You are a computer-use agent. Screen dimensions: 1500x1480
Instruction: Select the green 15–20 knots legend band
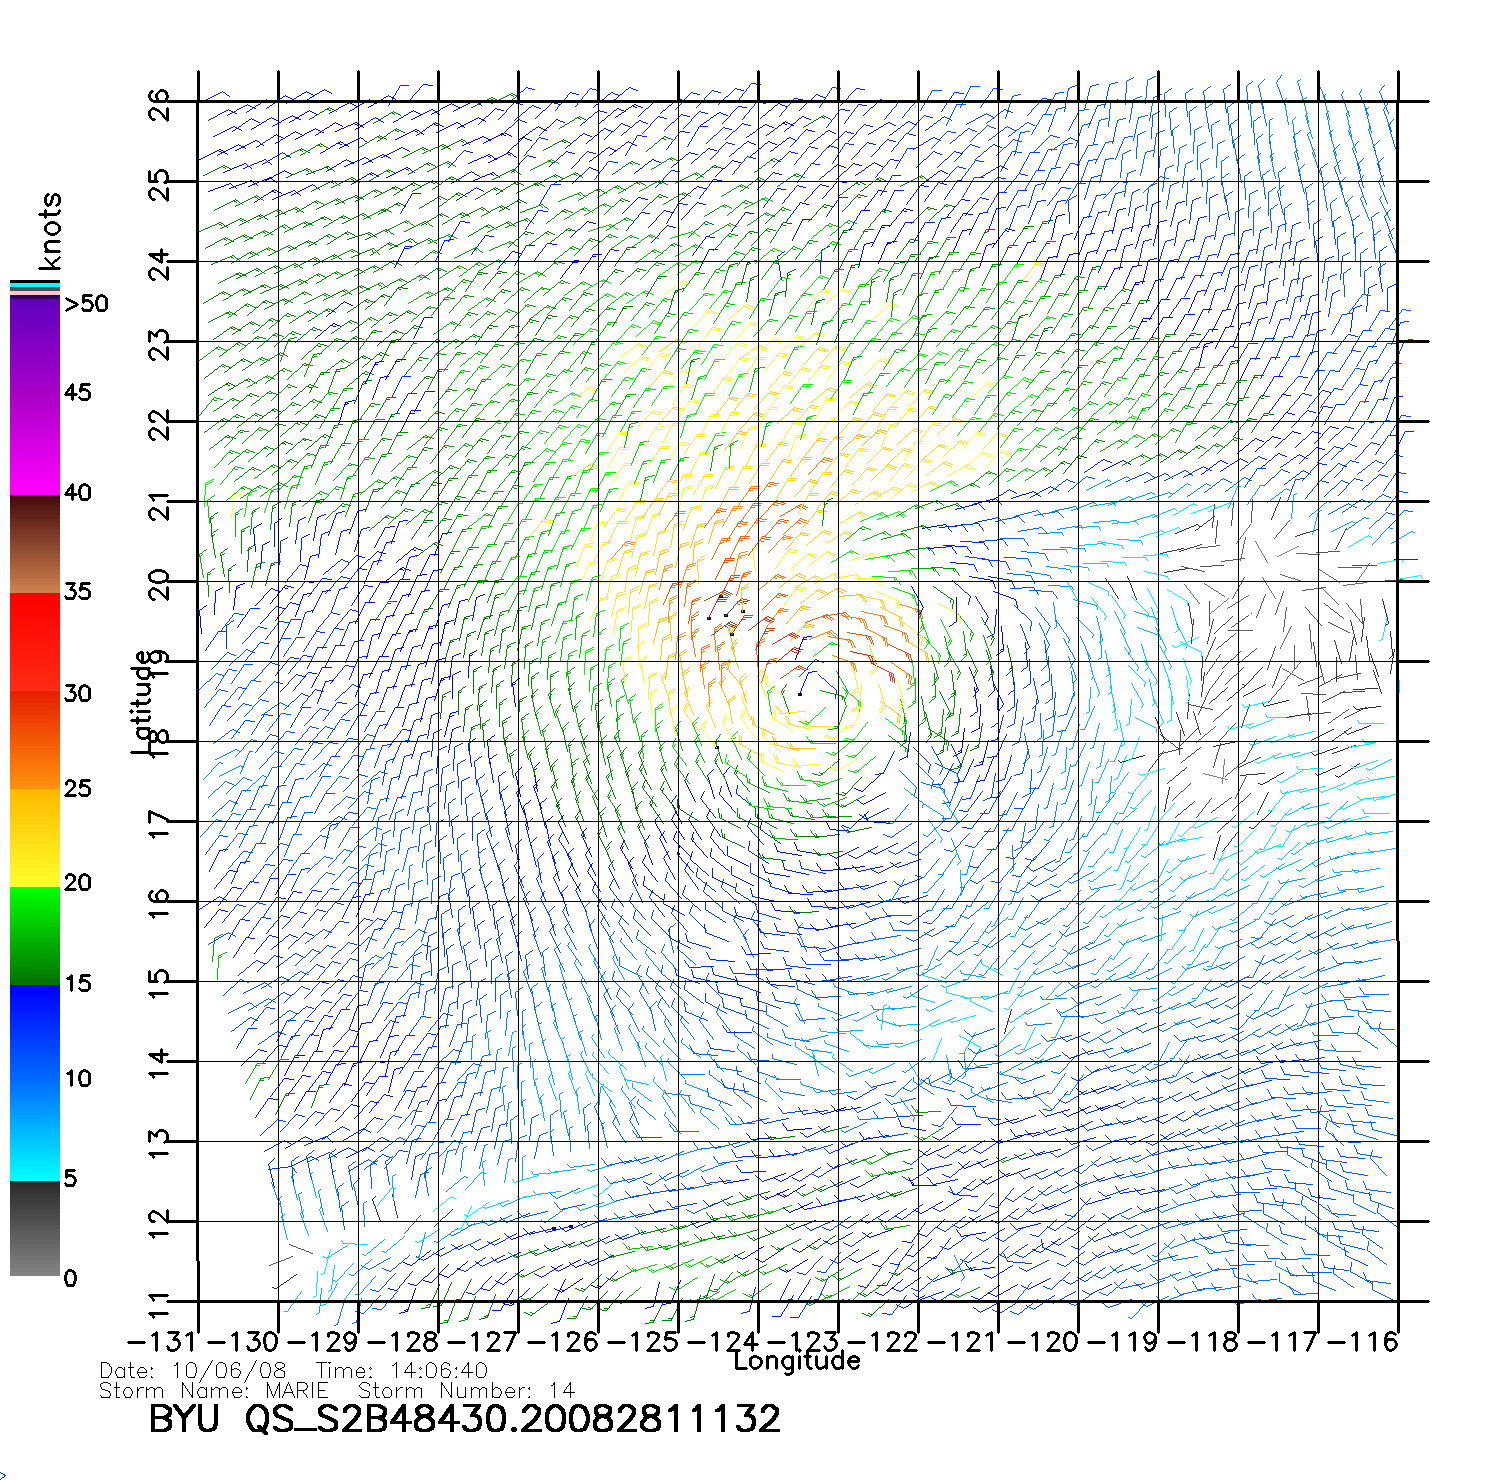point(34,935)
